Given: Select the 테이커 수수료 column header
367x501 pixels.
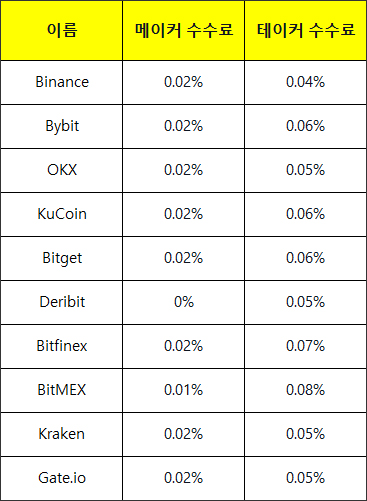Looking at the screenshot, I should point(305,30).
